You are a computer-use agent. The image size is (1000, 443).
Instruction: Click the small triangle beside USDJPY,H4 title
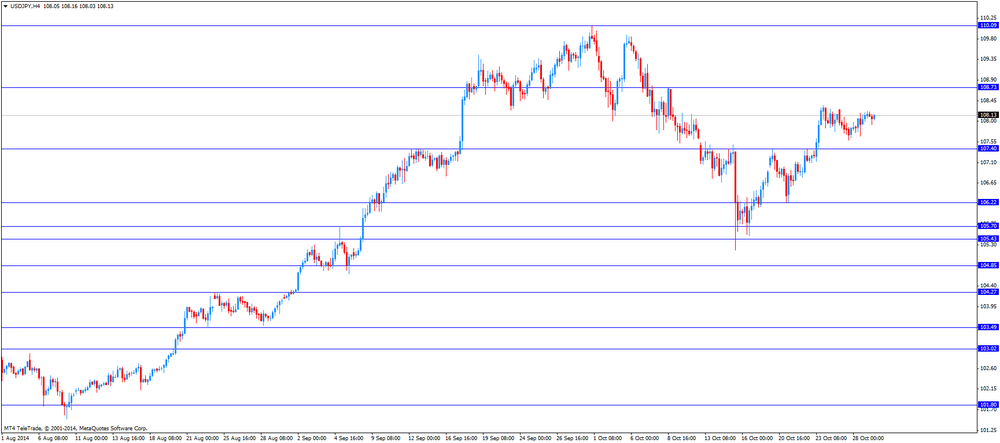(5, 6)
